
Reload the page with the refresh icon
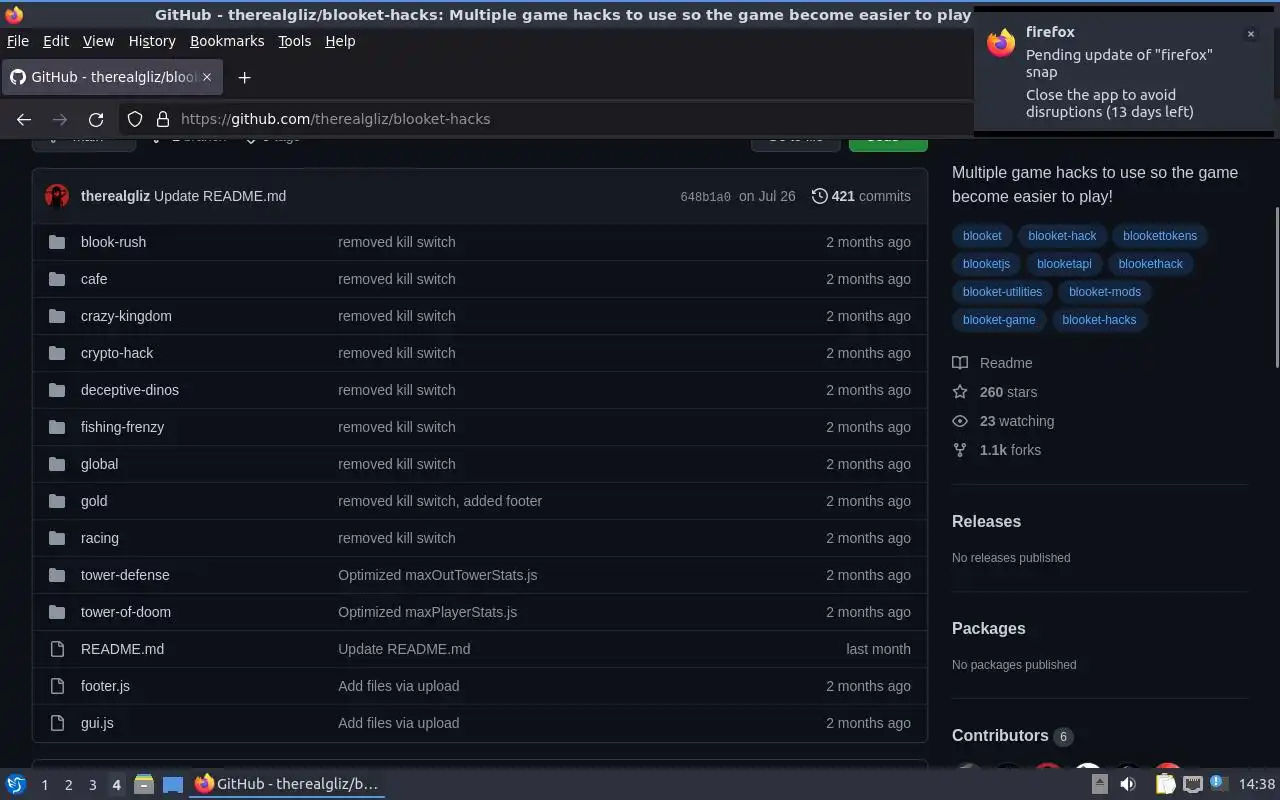click(96, 119)
